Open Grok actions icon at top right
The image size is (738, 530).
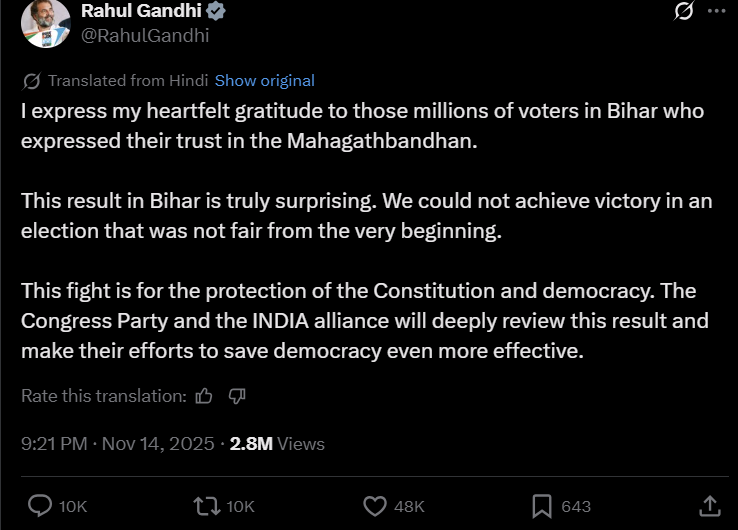684,11
